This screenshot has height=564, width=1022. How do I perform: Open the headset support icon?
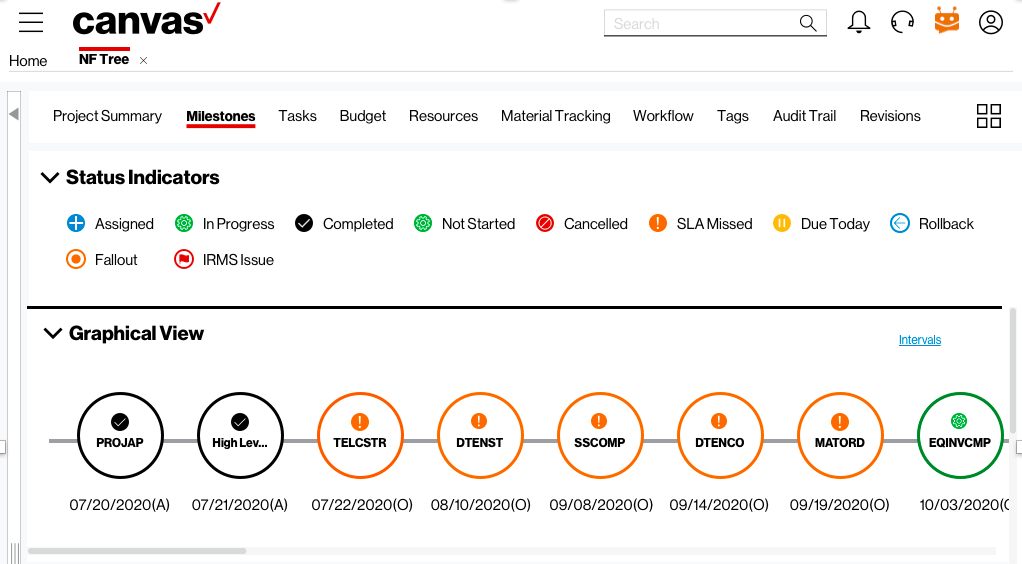pyautogui.click(x=903, y=22)
